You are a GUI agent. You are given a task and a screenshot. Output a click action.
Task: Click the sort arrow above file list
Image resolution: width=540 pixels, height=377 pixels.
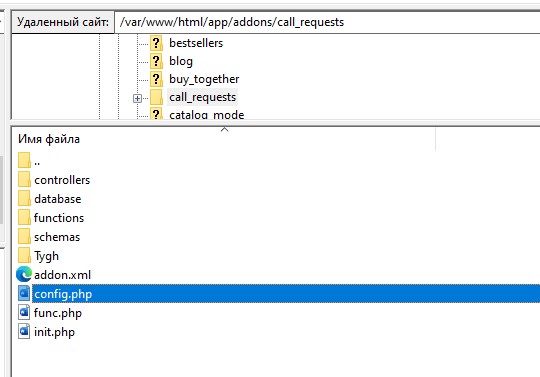click(x=225, y=129)
